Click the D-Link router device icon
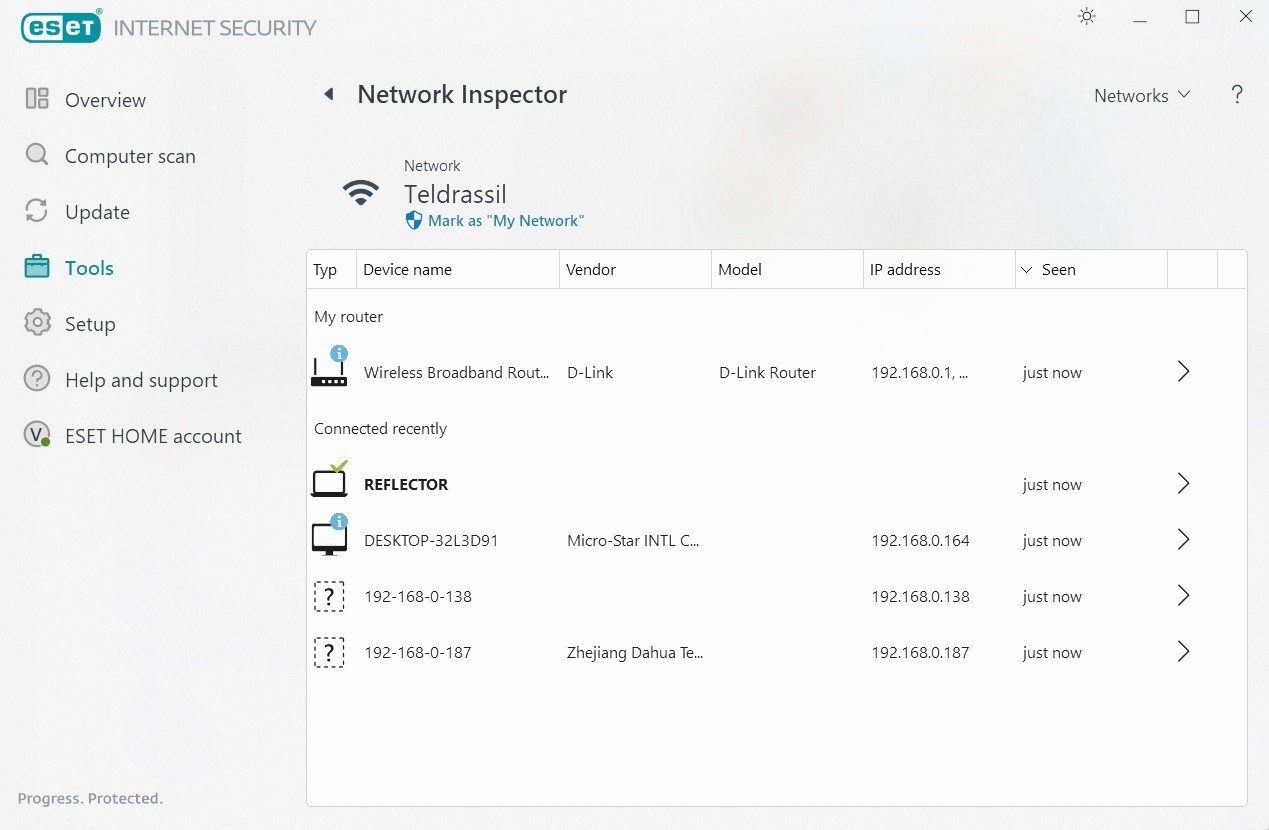This screenshot has width=1269, height=830. click(x=329, y=368)
